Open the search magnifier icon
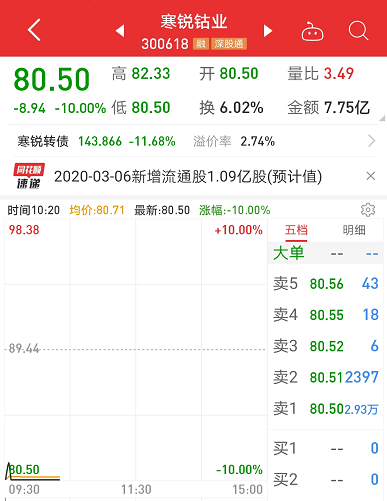Screen dimensions: 387x501 (x=358, y=31)
